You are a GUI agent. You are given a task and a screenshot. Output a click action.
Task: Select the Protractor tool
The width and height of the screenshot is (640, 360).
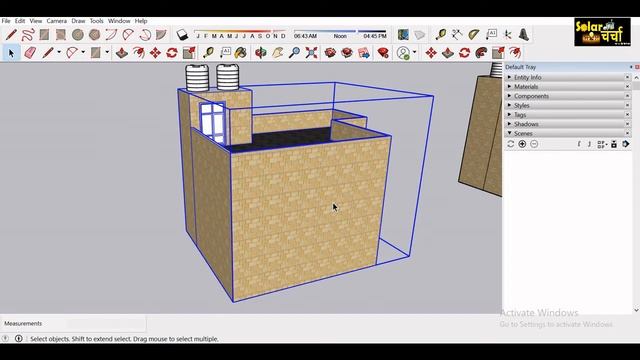[x=473, y=35]
